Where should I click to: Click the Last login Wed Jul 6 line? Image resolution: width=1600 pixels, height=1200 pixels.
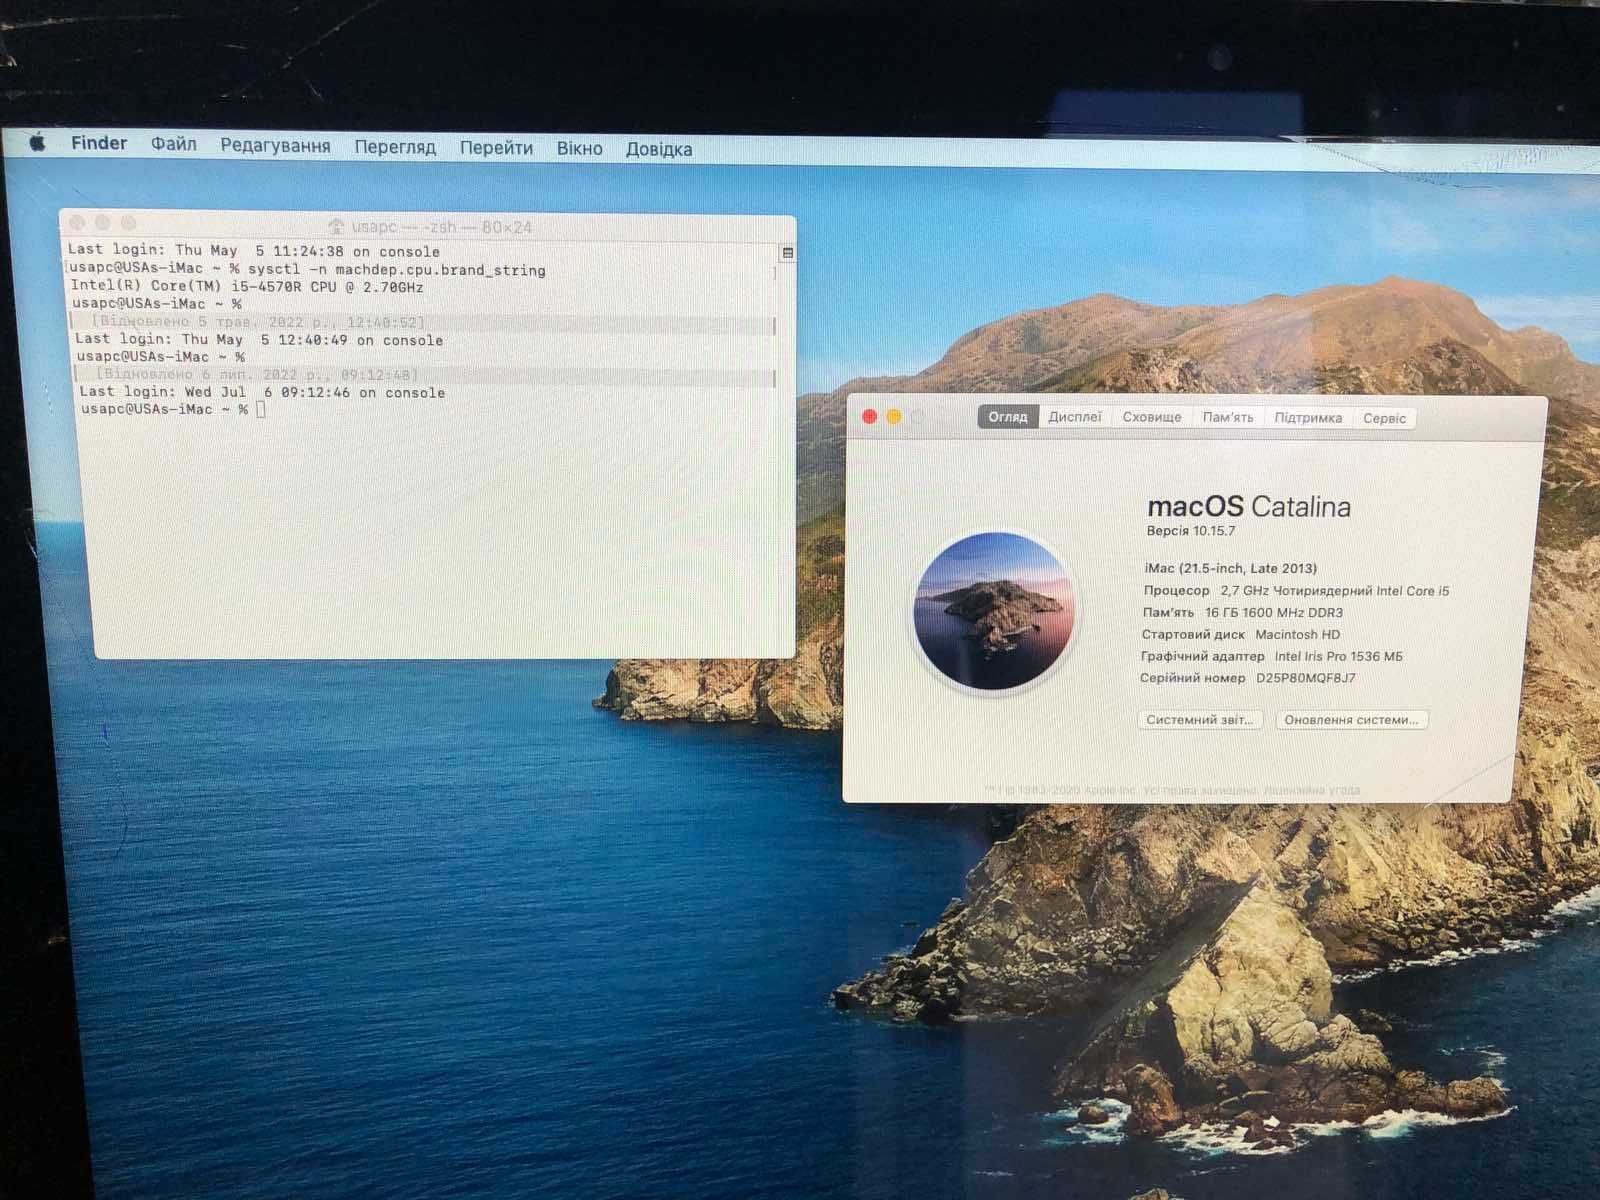(x=262, y=392)
